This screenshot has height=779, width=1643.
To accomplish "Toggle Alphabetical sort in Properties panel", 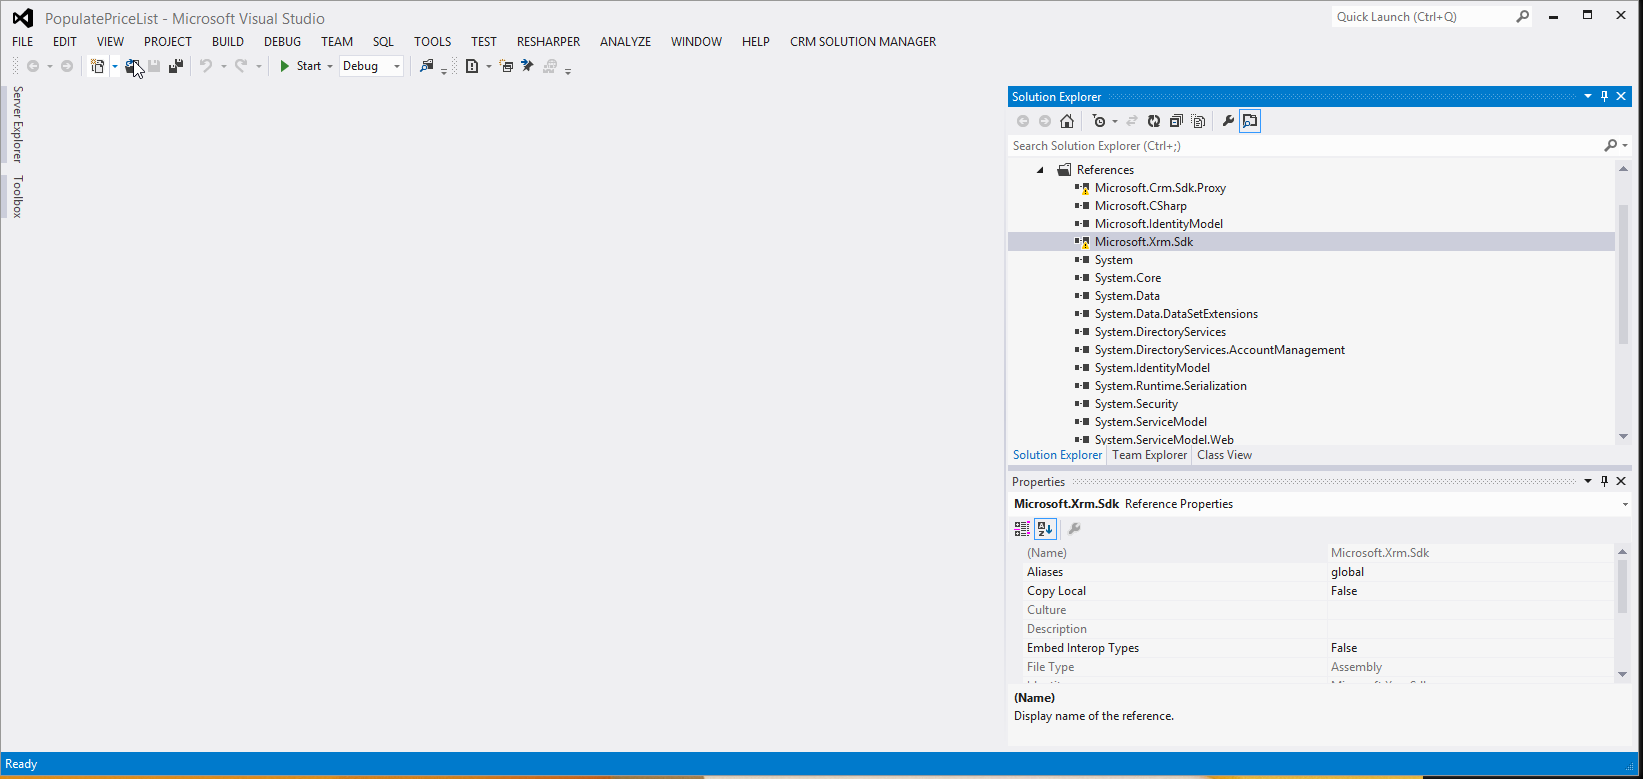I will [1045, 528].
